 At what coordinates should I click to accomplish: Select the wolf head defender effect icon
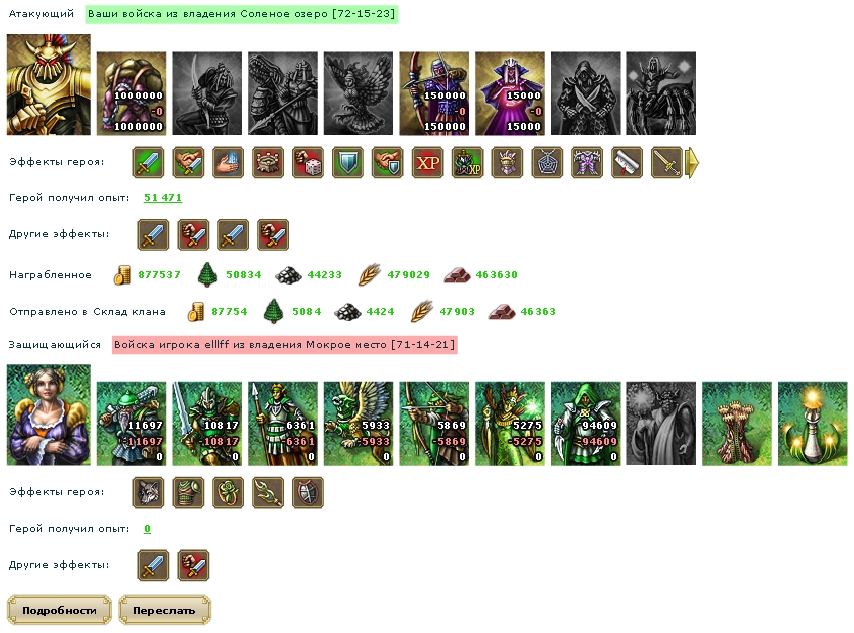pyautogui.click(x=148, y=492)
